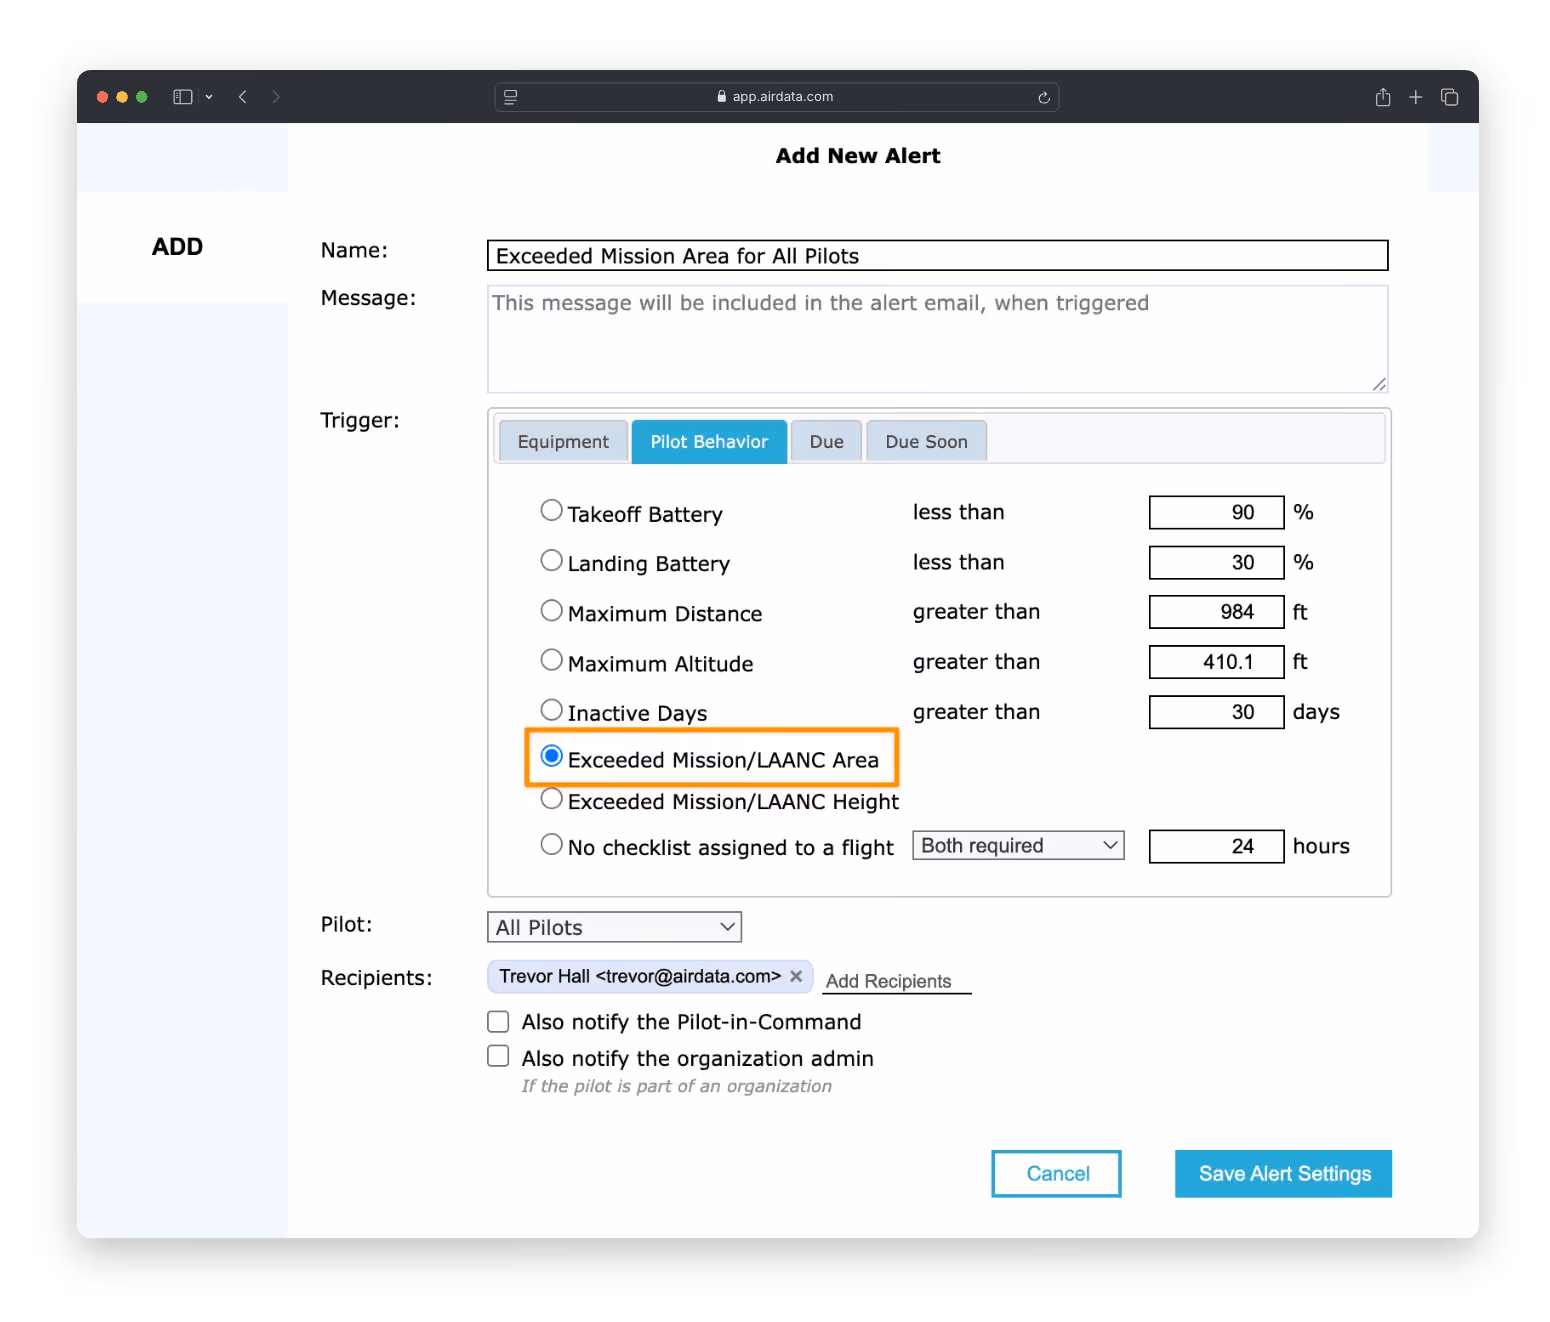Switch to the Equipment tab

(x=563, y=441)
